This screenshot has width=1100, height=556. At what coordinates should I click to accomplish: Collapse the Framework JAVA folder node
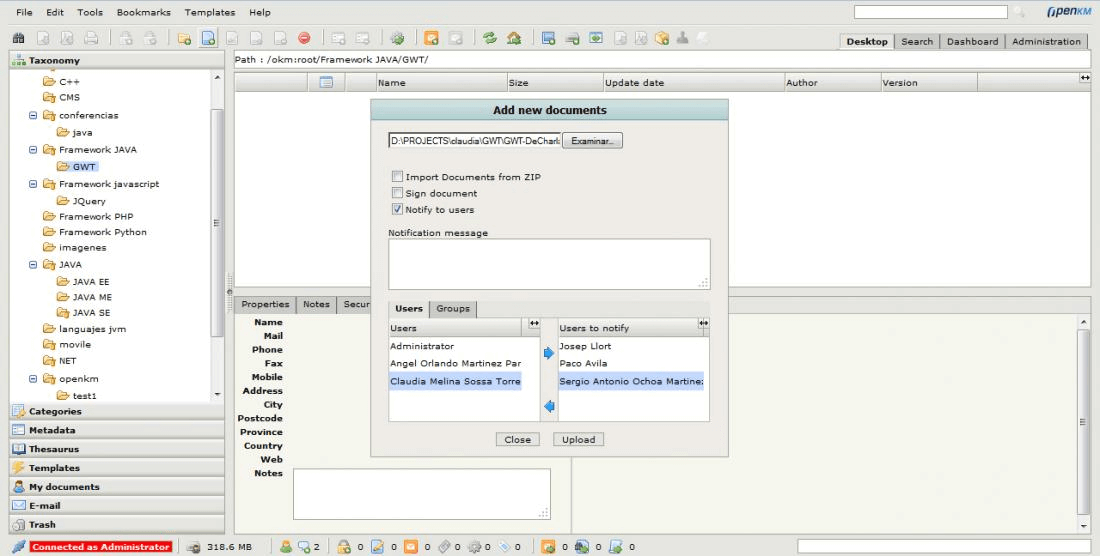pos(33,149)
